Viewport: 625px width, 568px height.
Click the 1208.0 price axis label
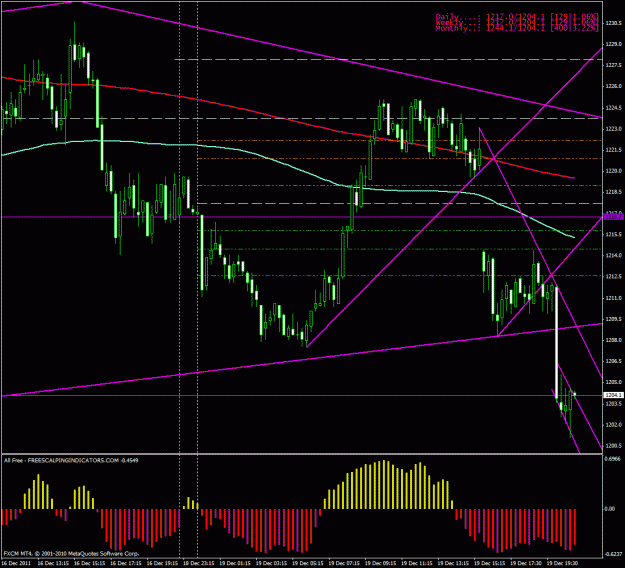click(x=613, y=340)
